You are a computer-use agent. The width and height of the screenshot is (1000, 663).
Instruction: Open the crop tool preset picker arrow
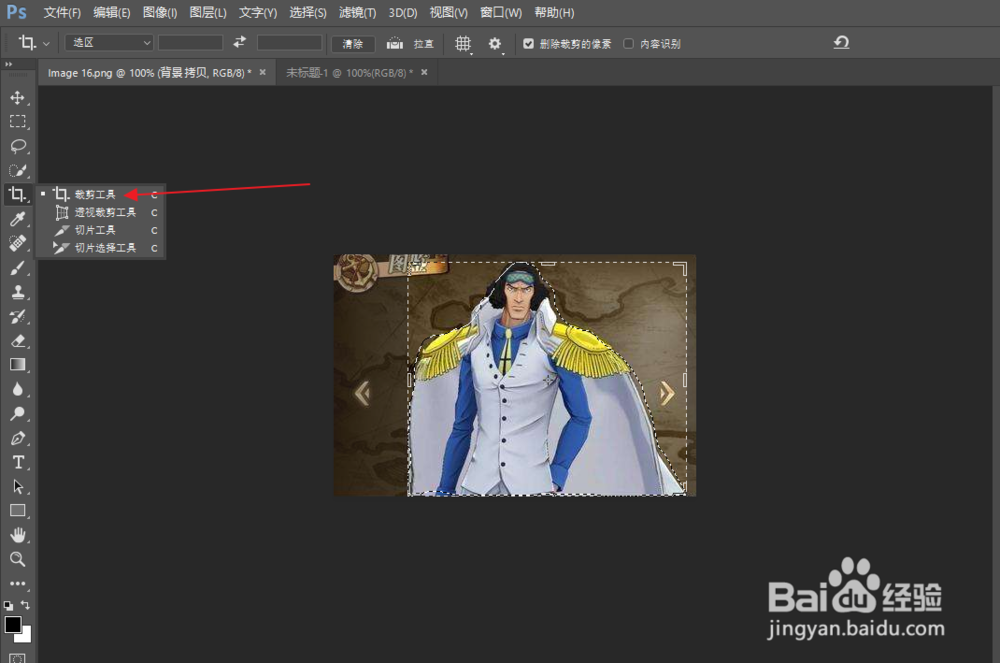tap(46, 43)
